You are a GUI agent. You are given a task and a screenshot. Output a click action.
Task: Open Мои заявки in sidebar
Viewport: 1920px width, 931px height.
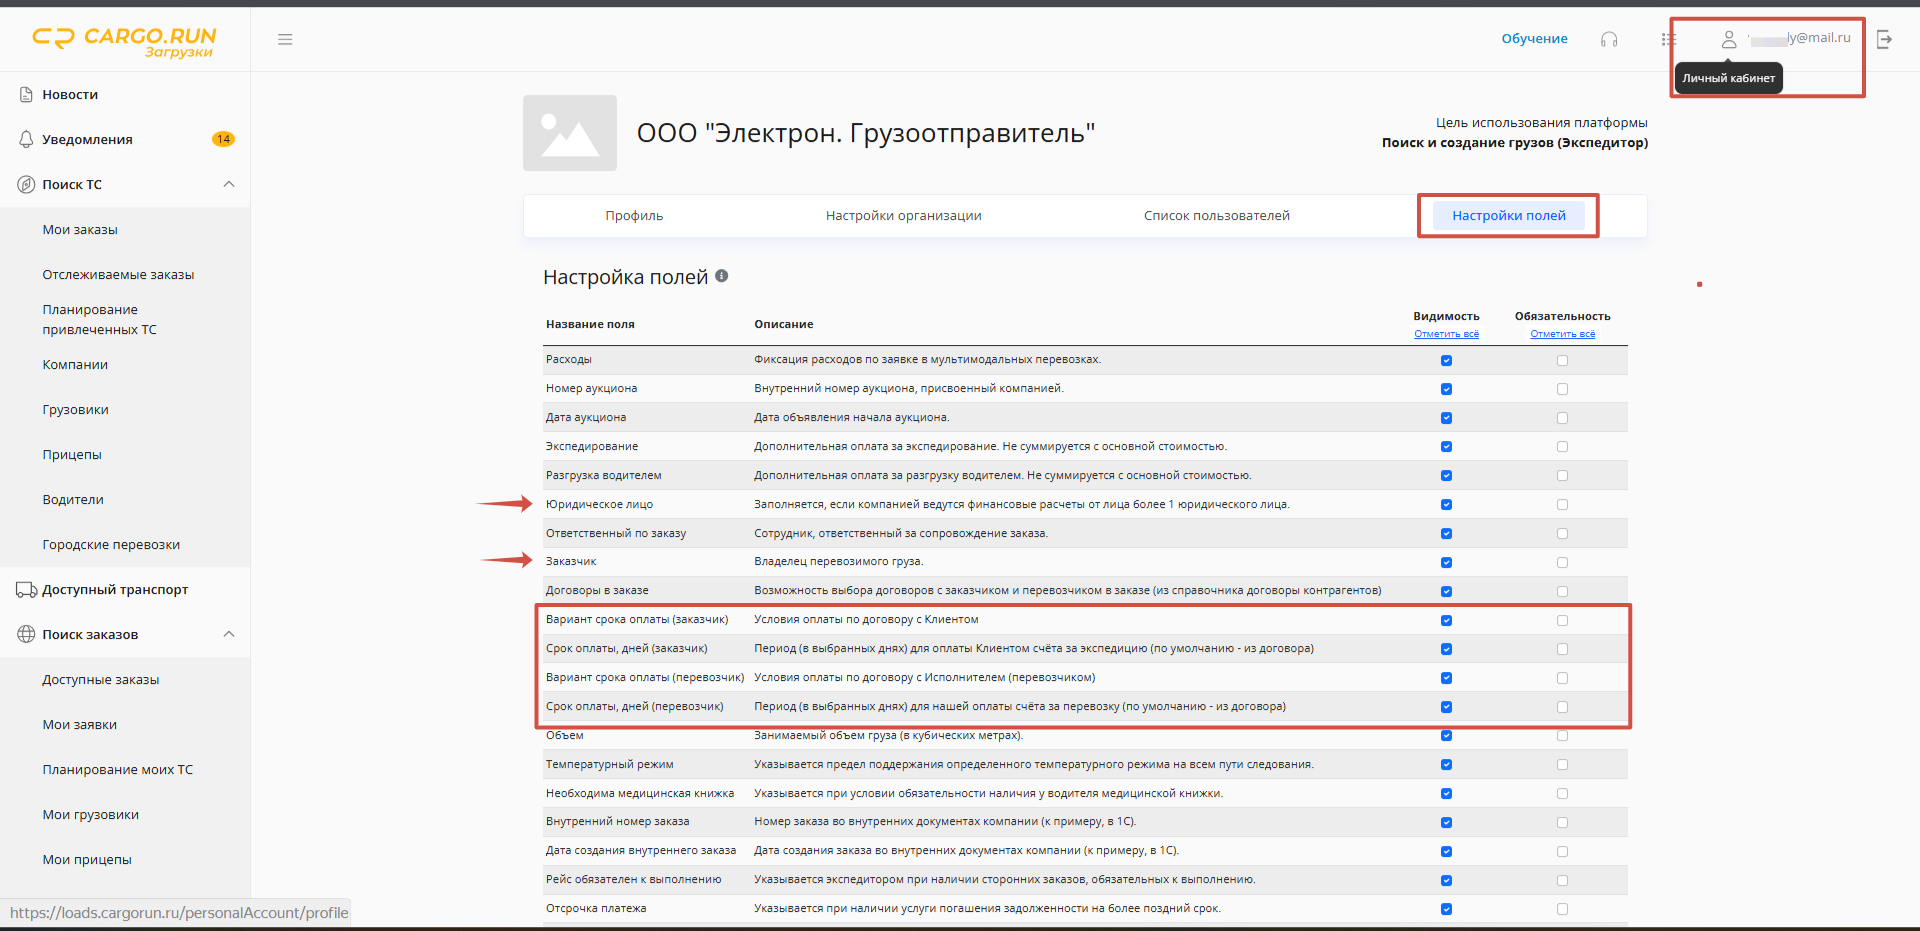click(x=80, y=724)
